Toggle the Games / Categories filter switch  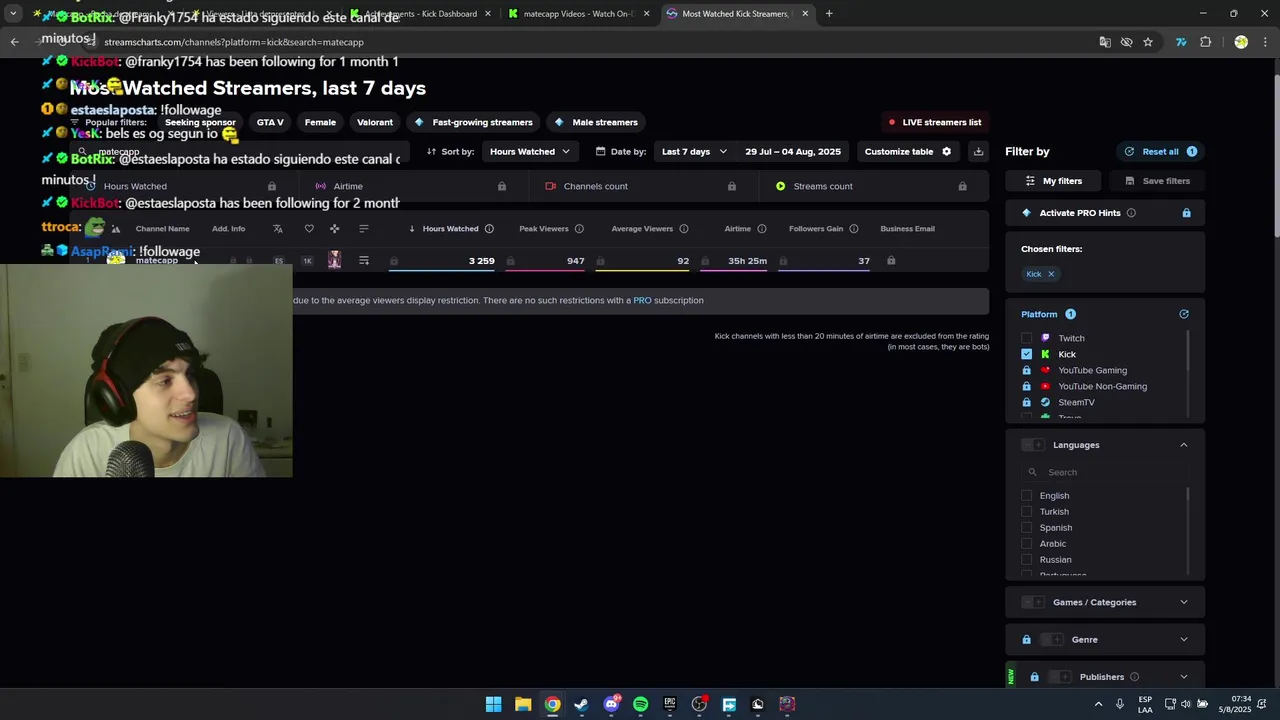(1033, 602)
